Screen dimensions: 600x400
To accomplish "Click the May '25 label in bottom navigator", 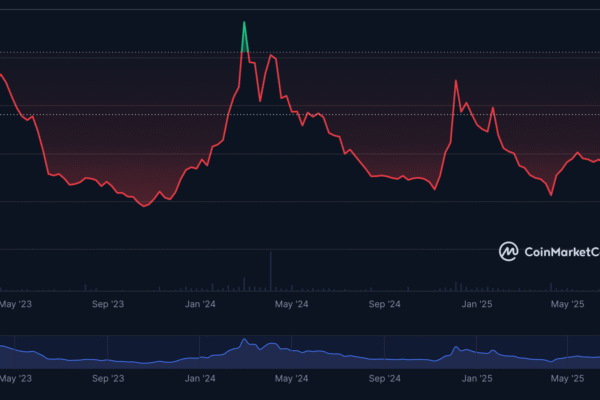I will (567, 380).
